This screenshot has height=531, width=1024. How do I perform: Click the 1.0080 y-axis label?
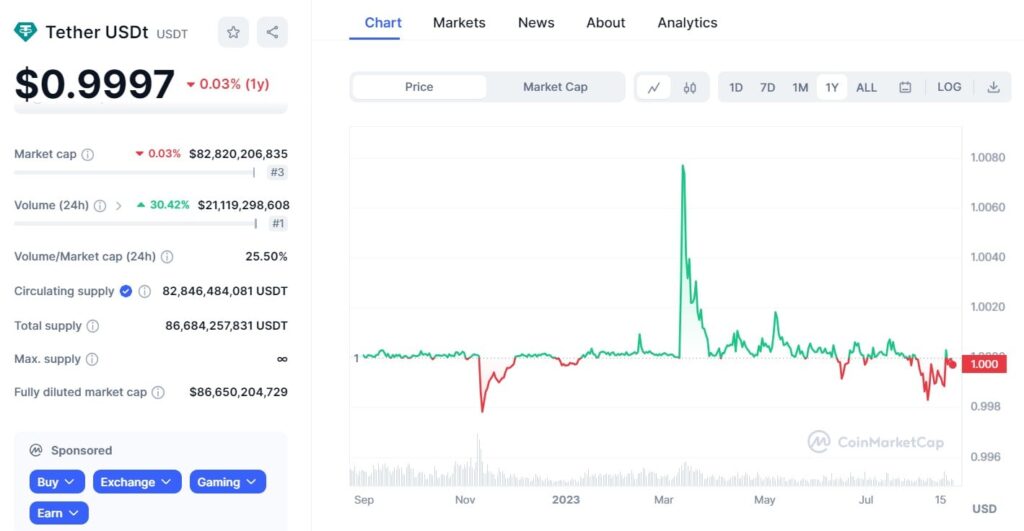tap(987, 157)
